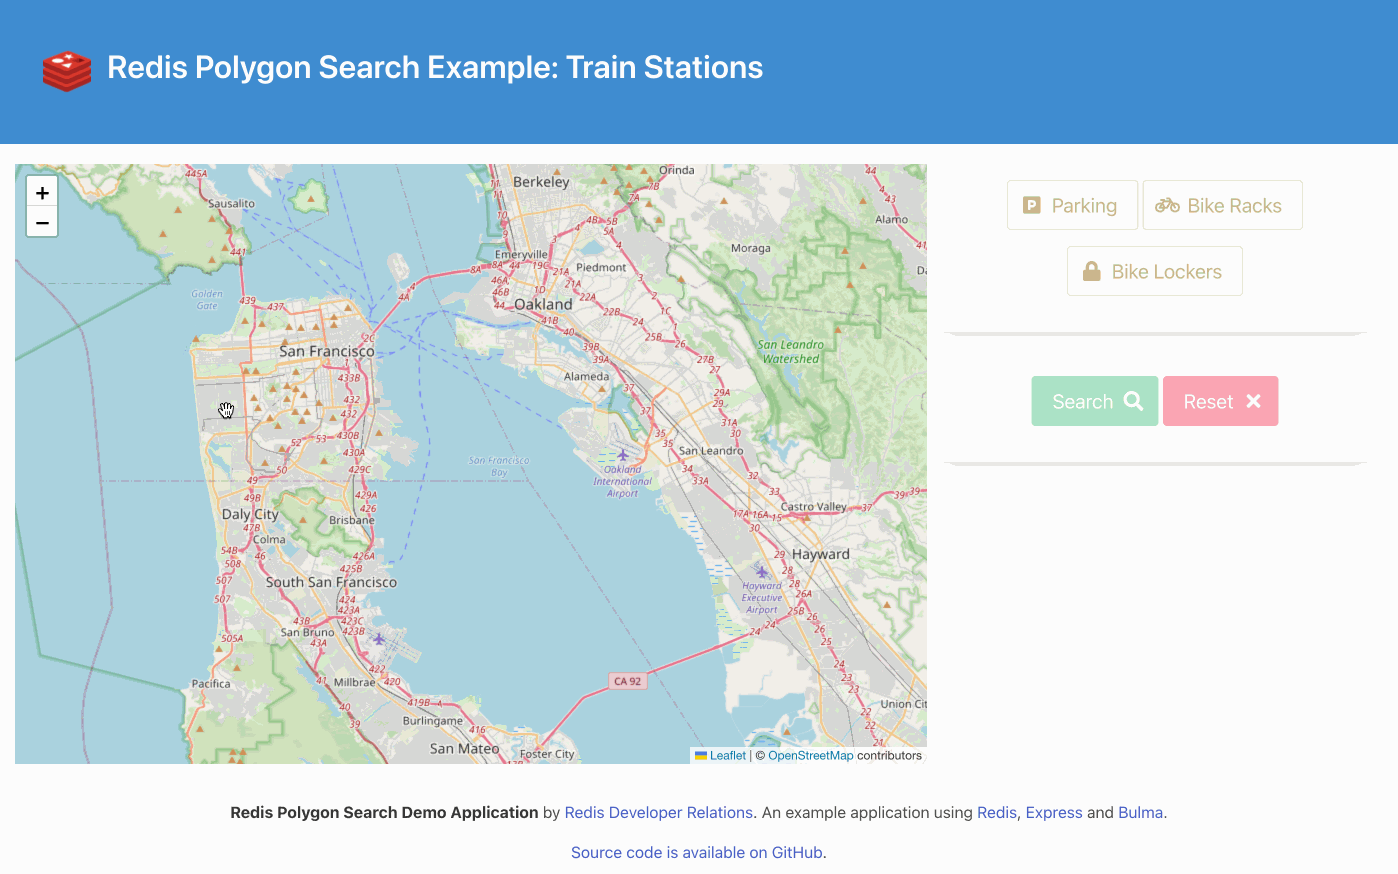The image size is (1398, 874).
Task: Click the San Leandro Watershed label
Action: (791, 352)
